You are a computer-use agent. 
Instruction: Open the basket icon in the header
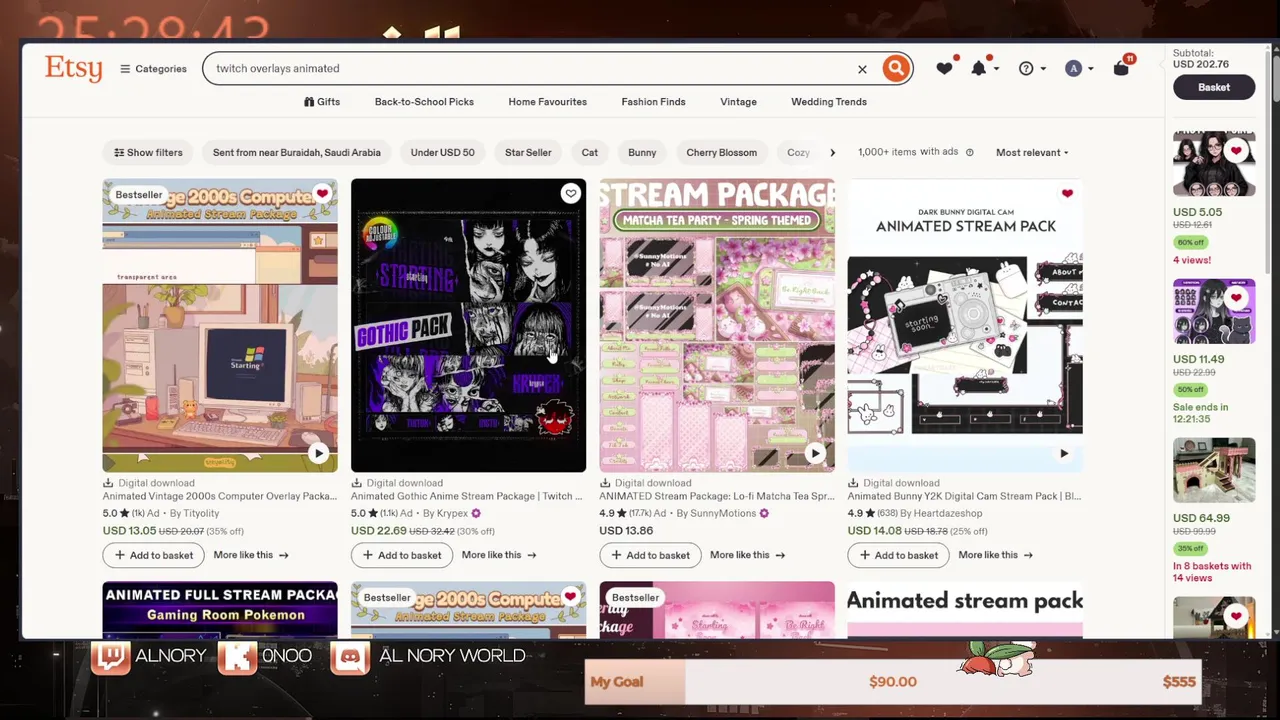click(x=1122, y=68)
